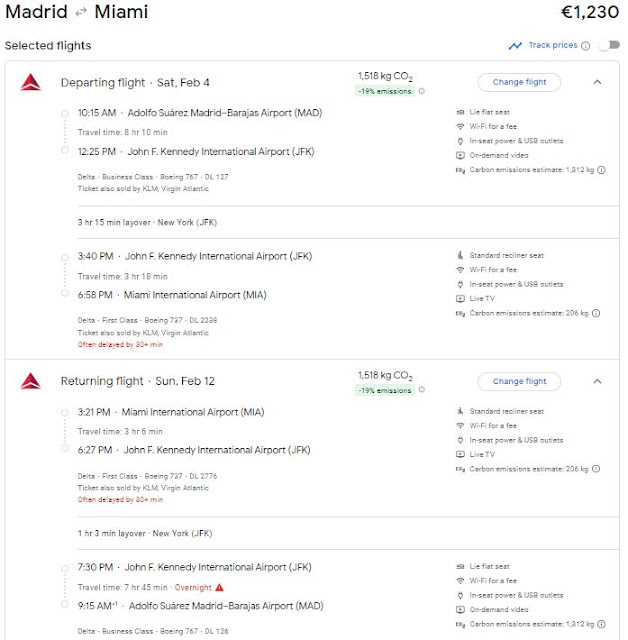Collapse the returning flight details chevron
The image size is (628, 640).
point(598,381)
